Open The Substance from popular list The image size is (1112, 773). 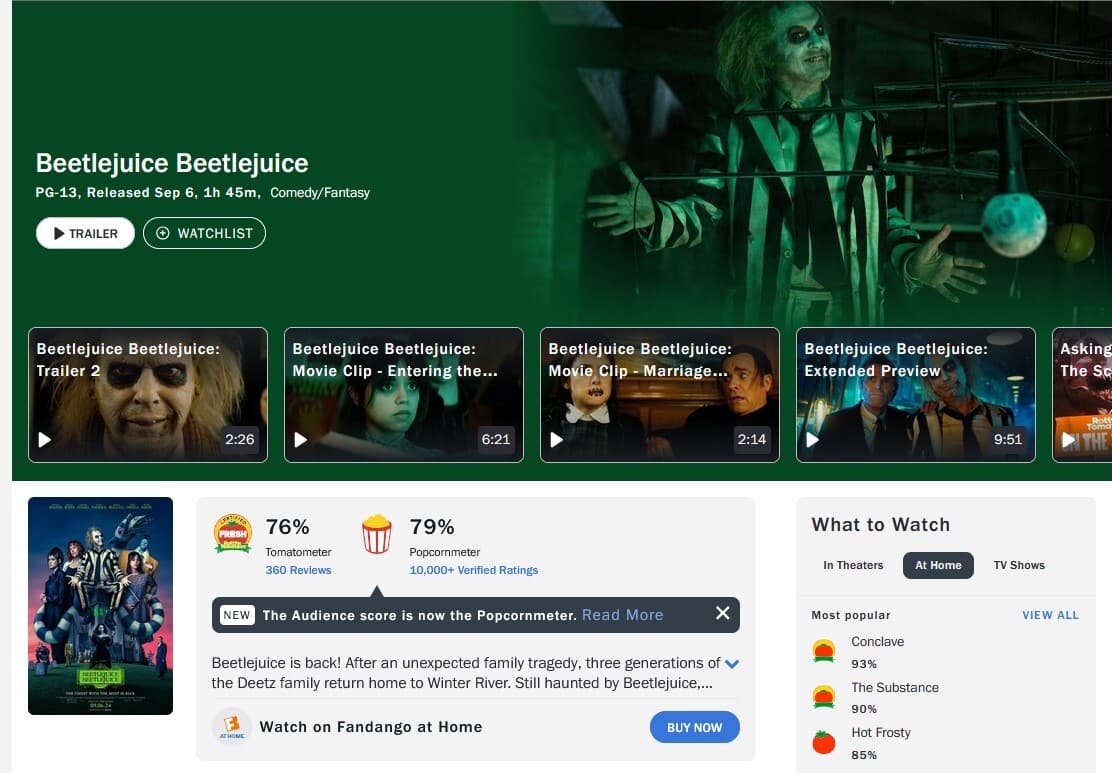895,687
